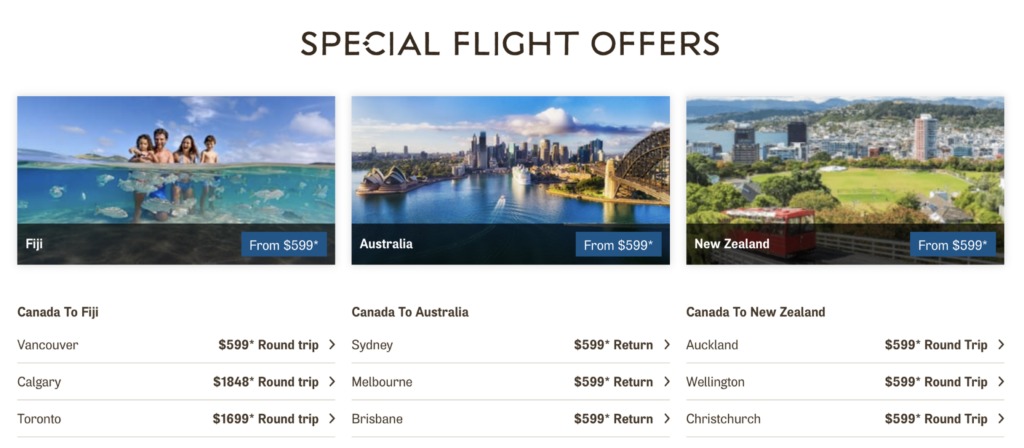Viewport: 1024px width, 448px height.
Task: Open the New Zealand 'From $599*' price button
Action: point(953,245)
